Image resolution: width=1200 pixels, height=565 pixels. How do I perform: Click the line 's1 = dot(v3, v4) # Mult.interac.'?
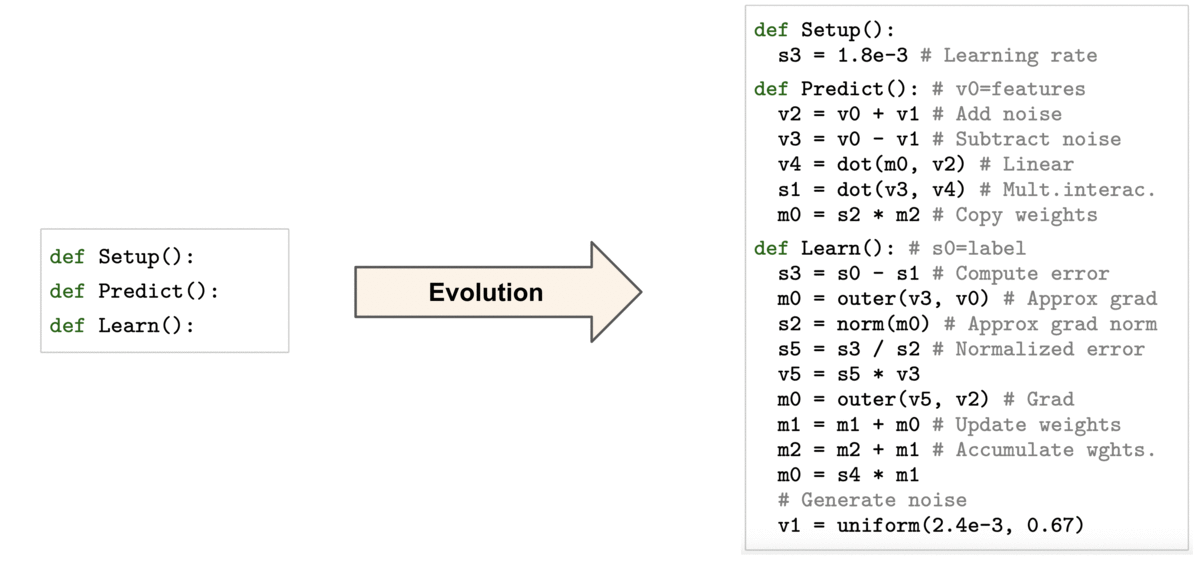[966, 189]
